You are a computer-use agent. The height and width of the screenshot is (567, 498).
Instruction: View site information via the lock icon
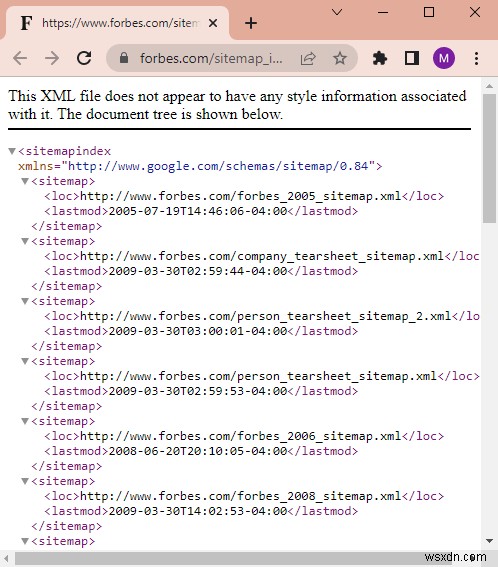click(124, 58)
